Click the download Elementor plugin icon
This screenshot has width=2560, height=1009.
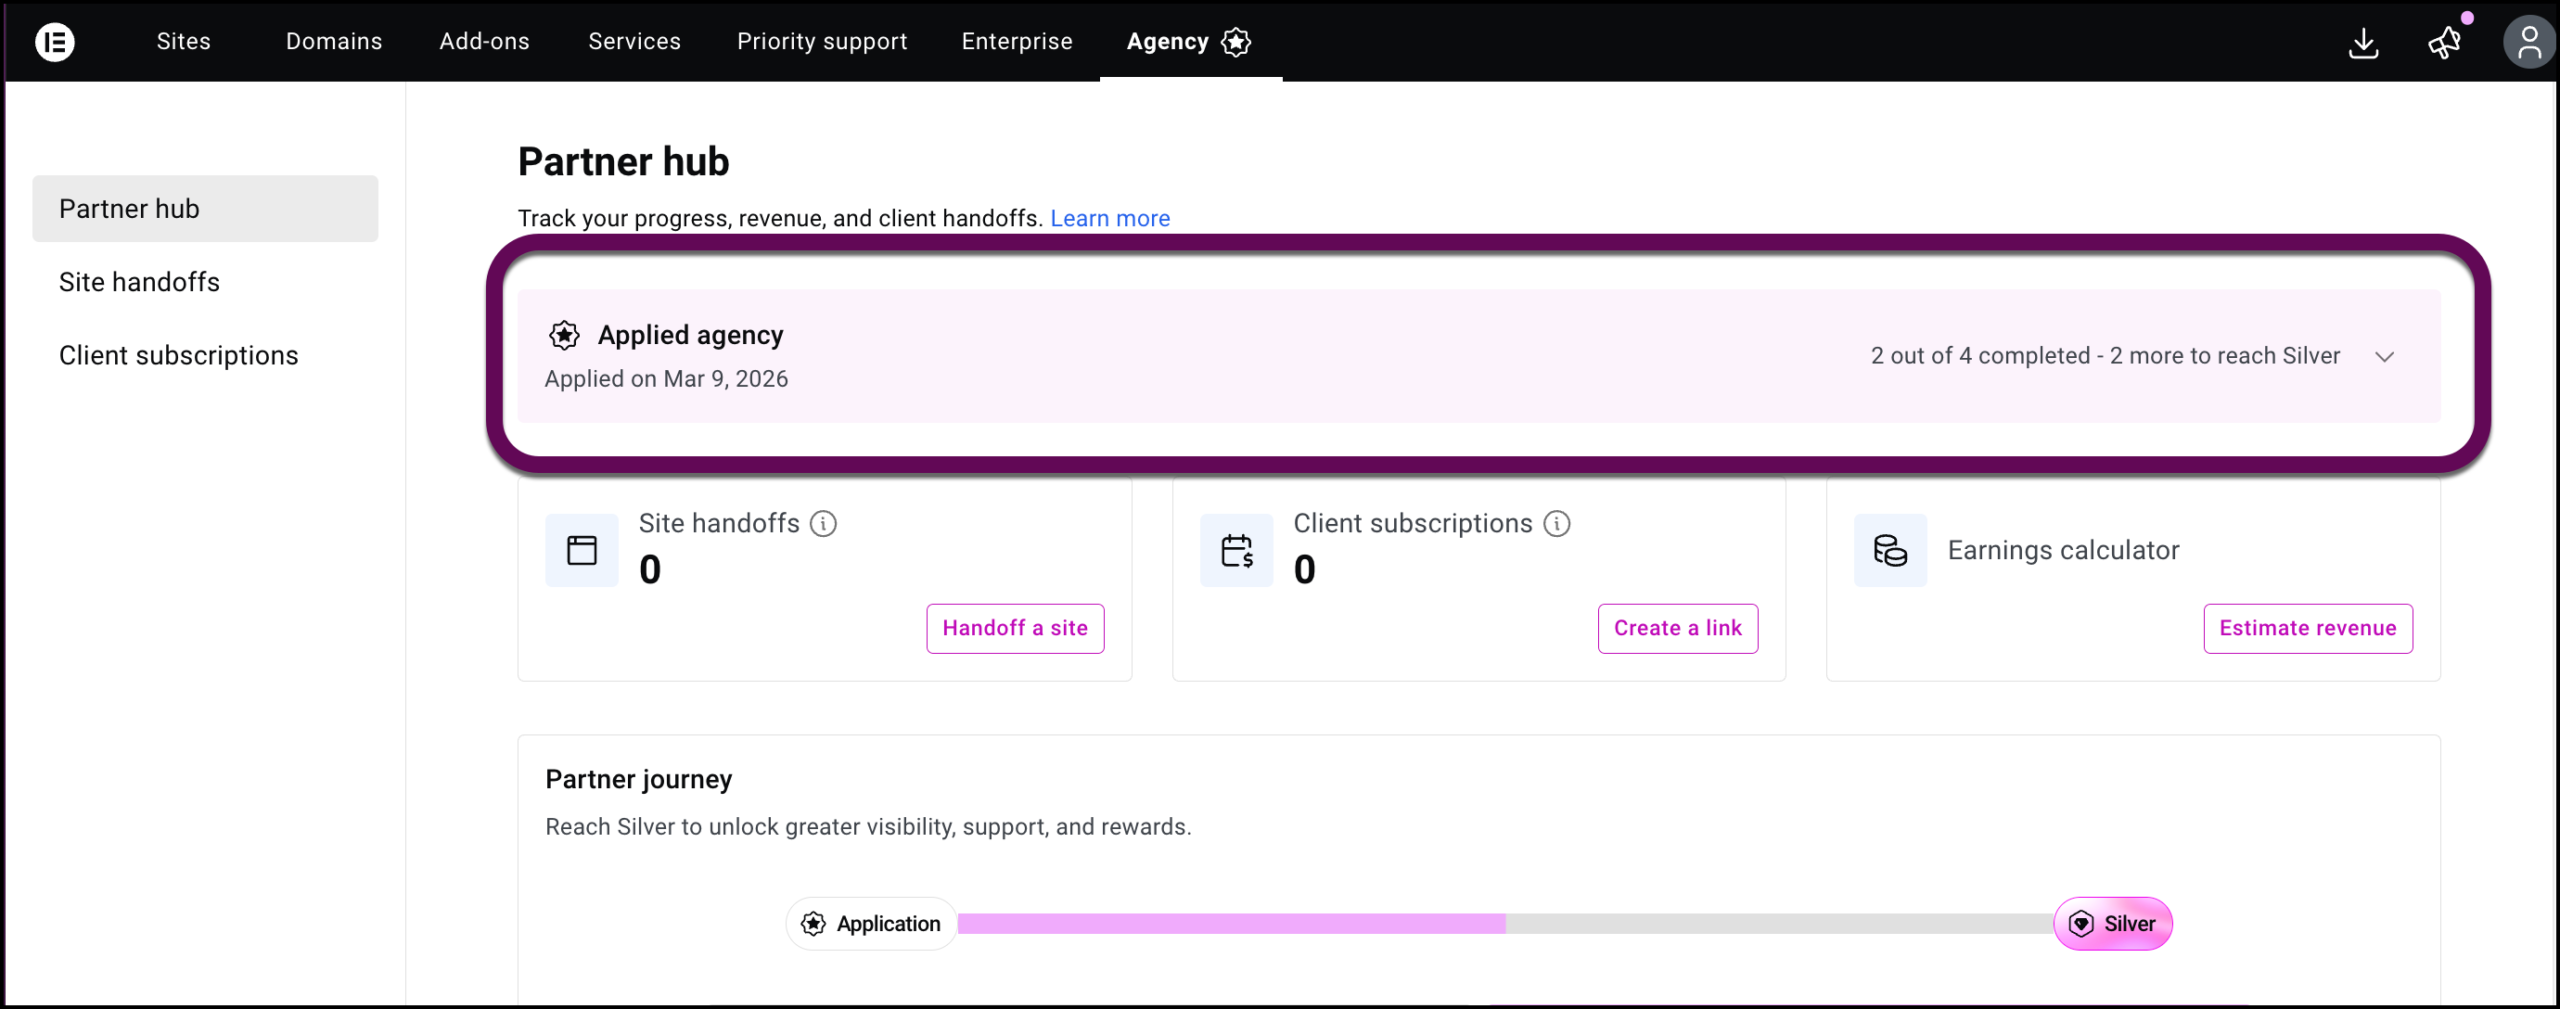point(2363,42)
